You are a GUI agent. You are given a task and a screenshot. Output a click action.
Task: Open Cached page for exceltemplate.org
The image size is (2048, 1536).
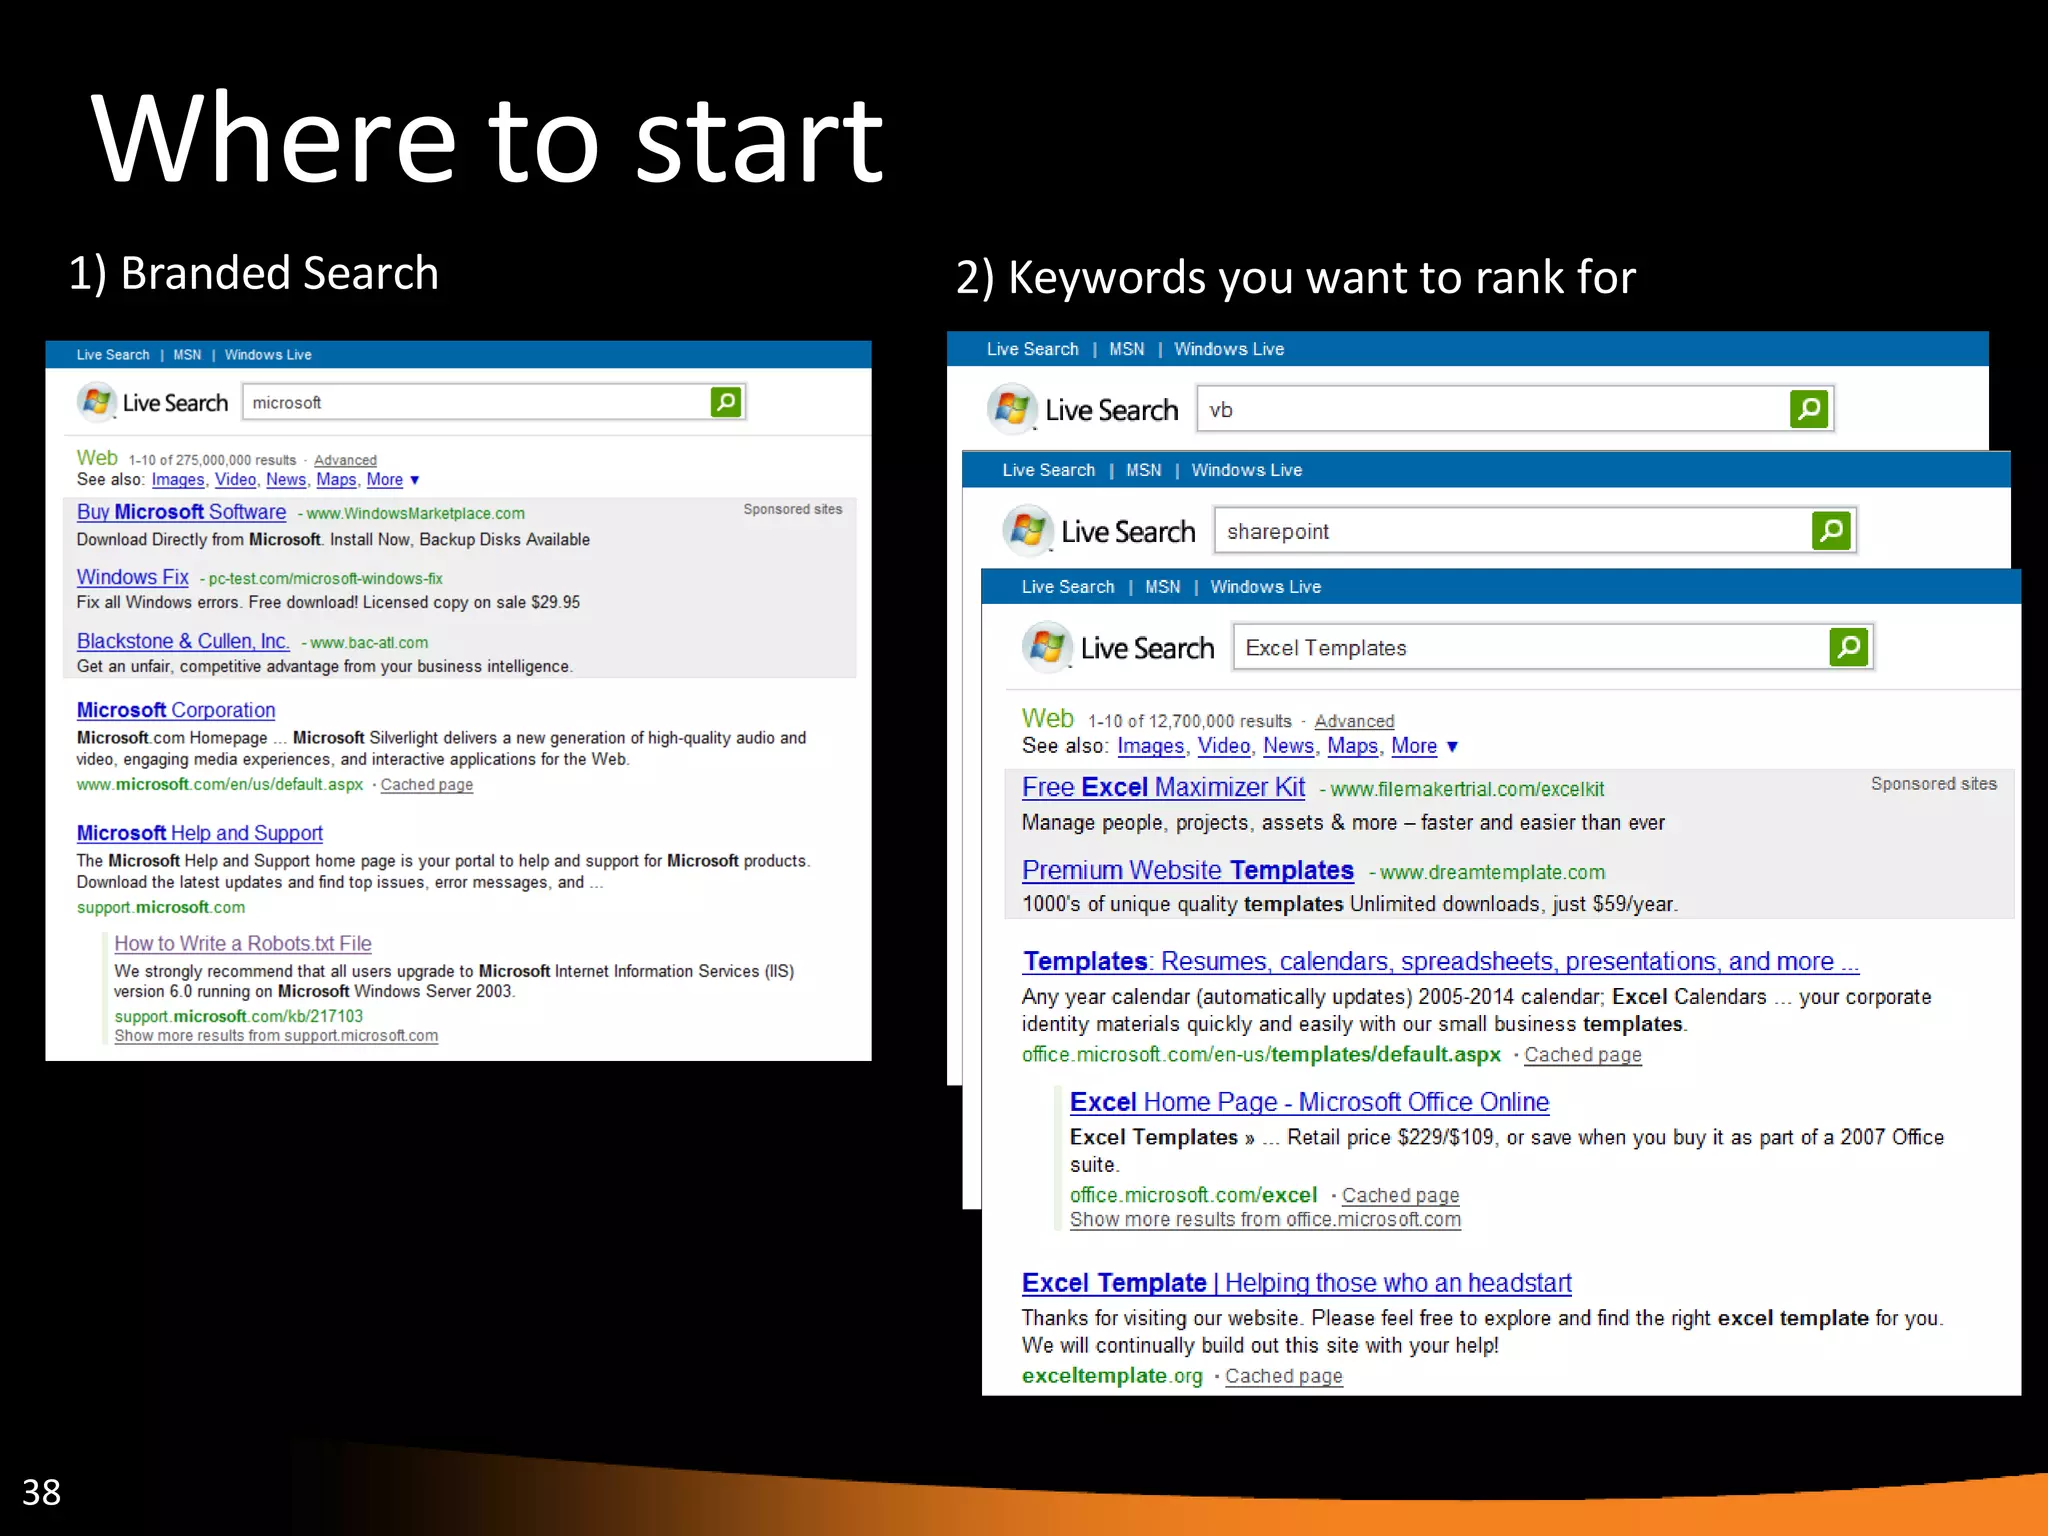(1284, 1376)
